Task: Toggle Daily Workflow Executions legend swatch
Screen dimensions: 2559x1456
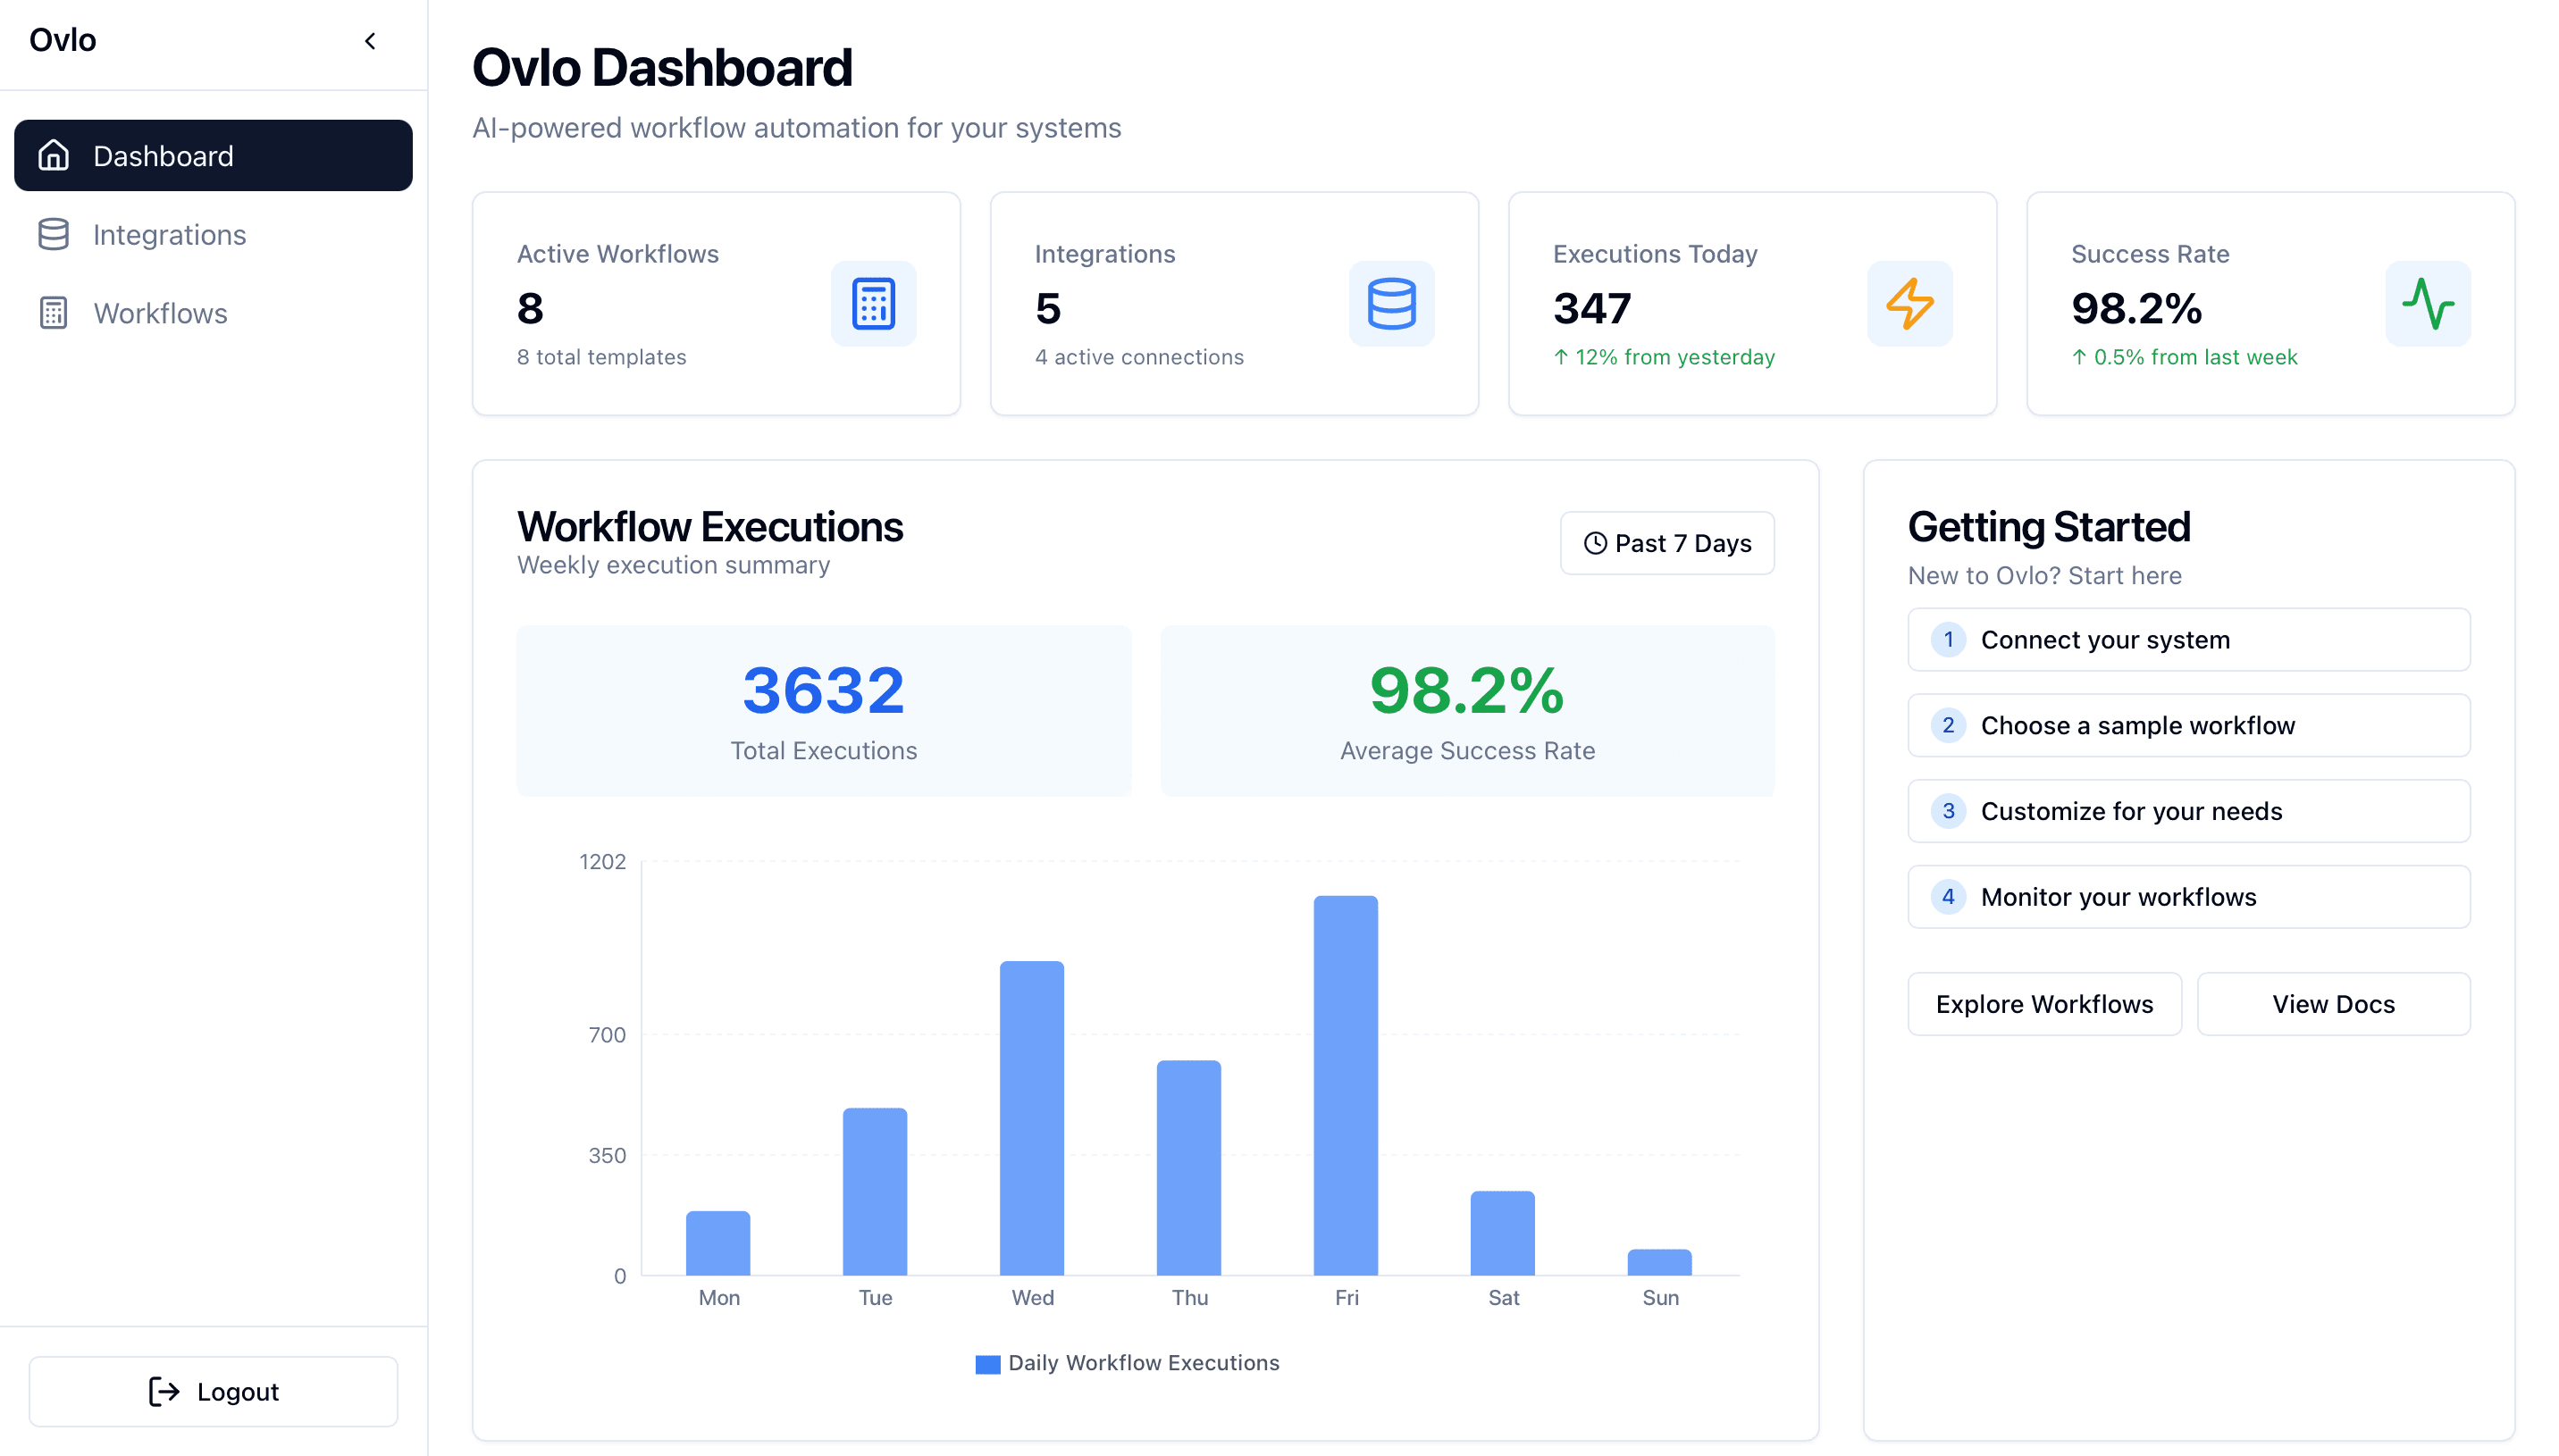Action: coord(987,1364)
